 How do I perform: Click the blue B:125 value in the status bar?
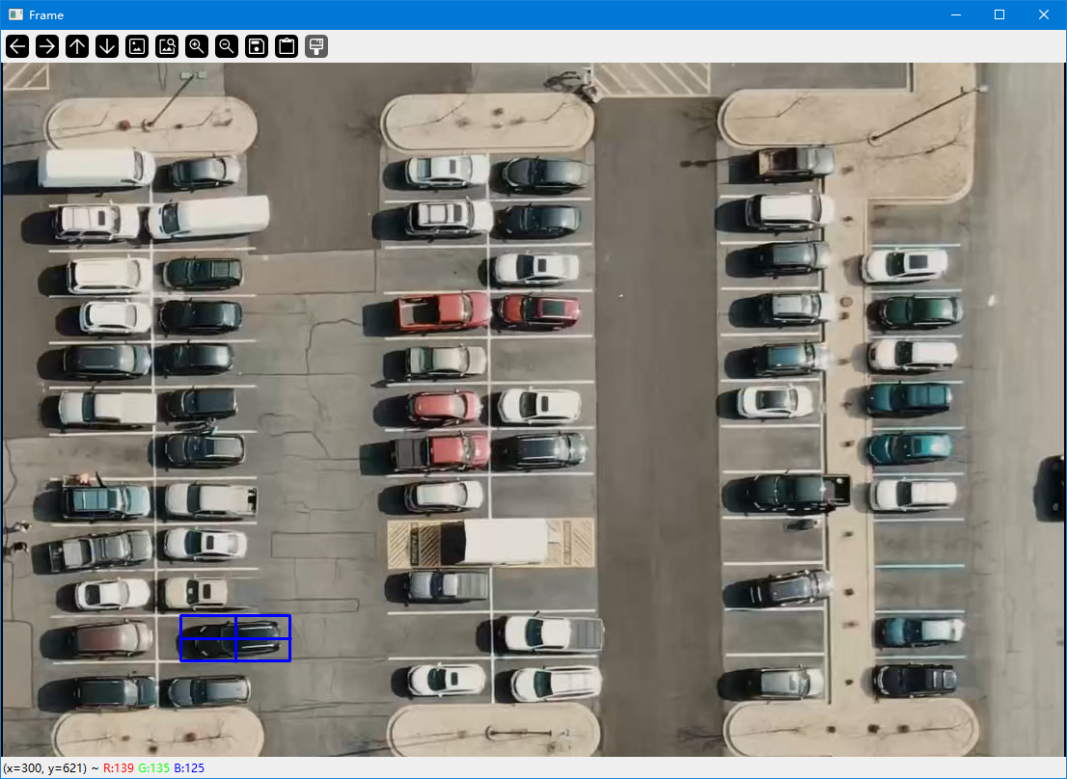tap(189, 768)
